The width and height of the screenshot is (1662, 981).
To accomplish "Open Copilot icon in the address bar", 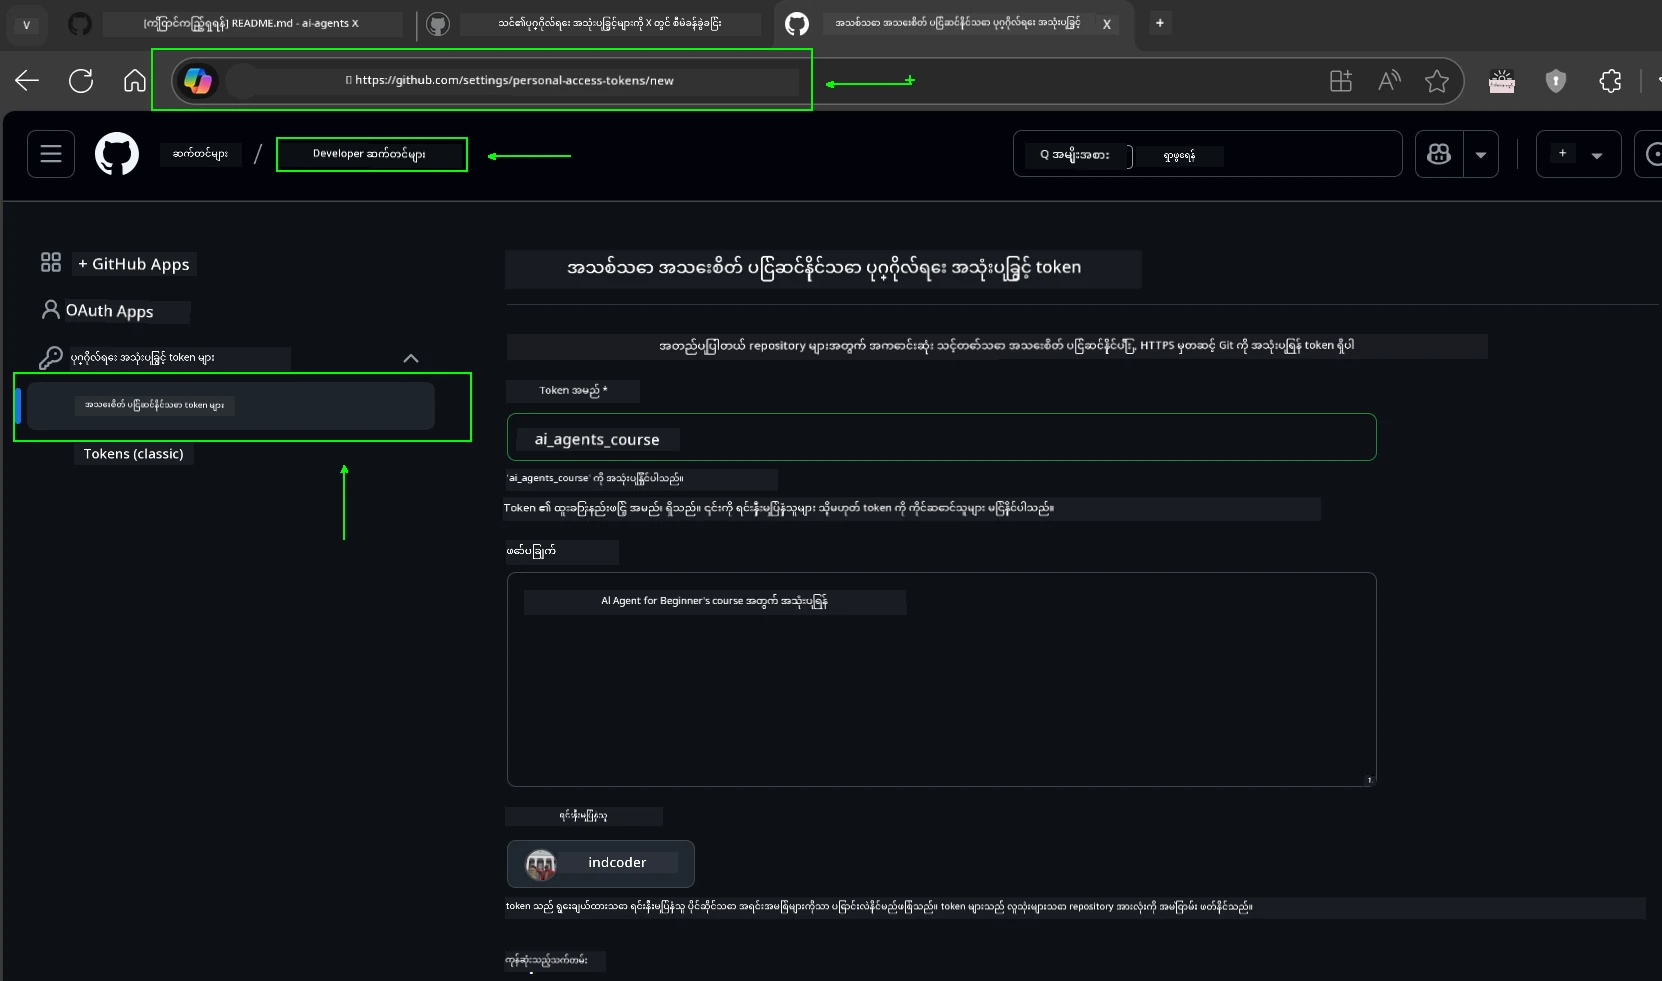I will [x=198, y=81].
